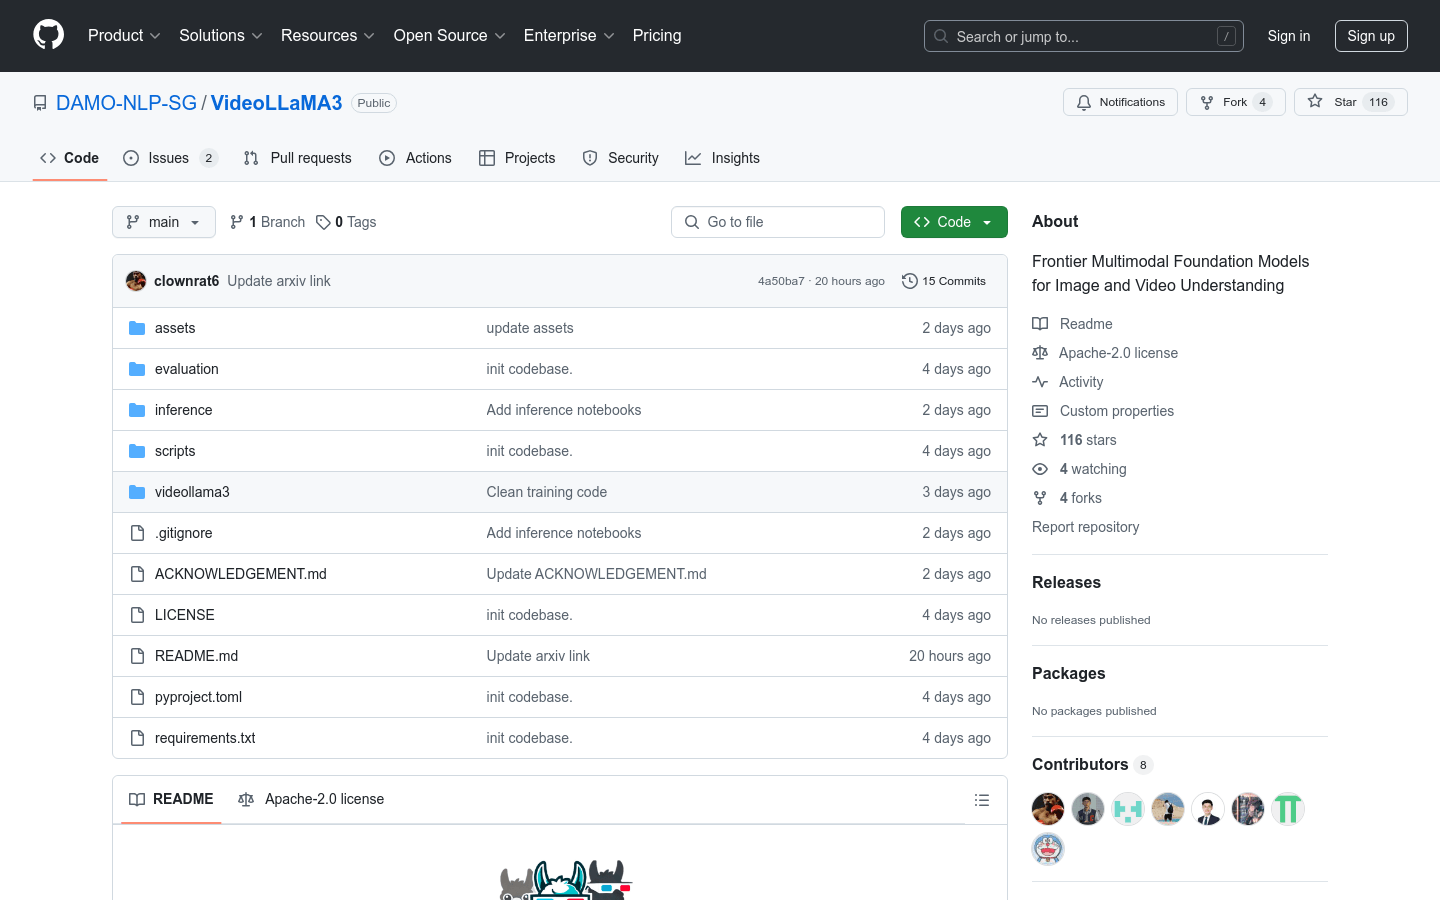Expand the main branch dropdown
Viewport: 1440px width, 900px height.
[164, 222]
